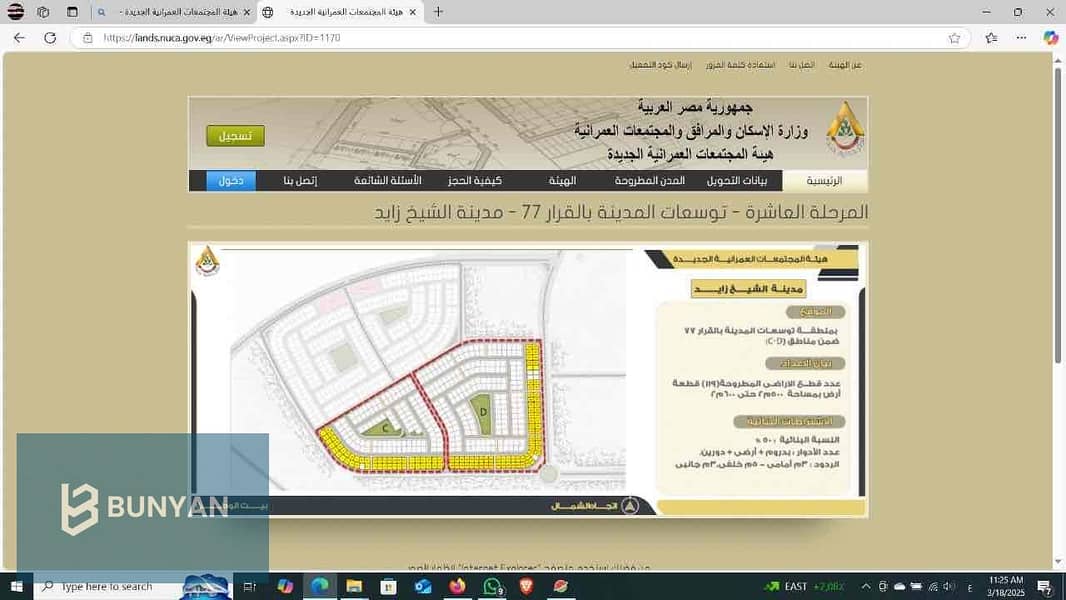Image resolution: width=1066 pixels, height=600 pixels.
Task: Show hidden system tray icons chevron
Action: click(x=865, y=586)
